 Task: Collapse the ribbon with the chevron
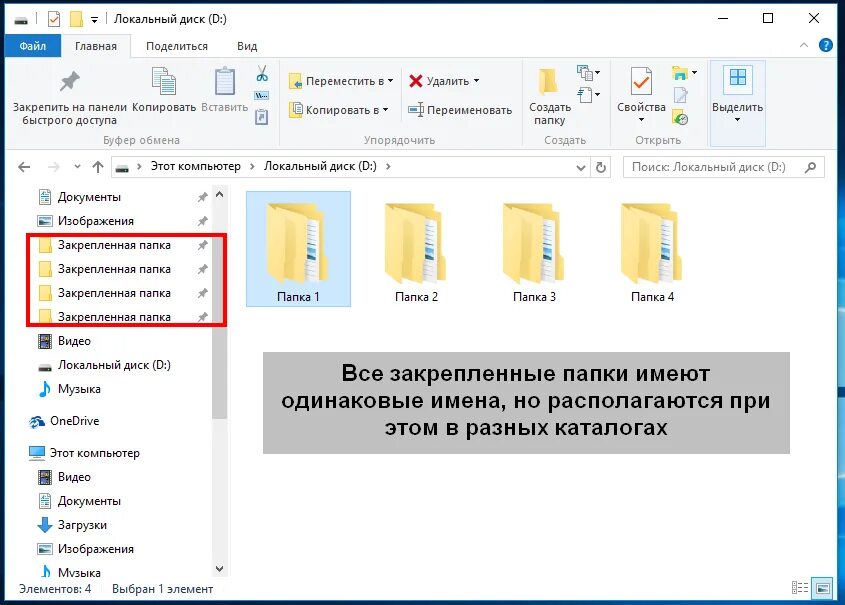[804, 45]
